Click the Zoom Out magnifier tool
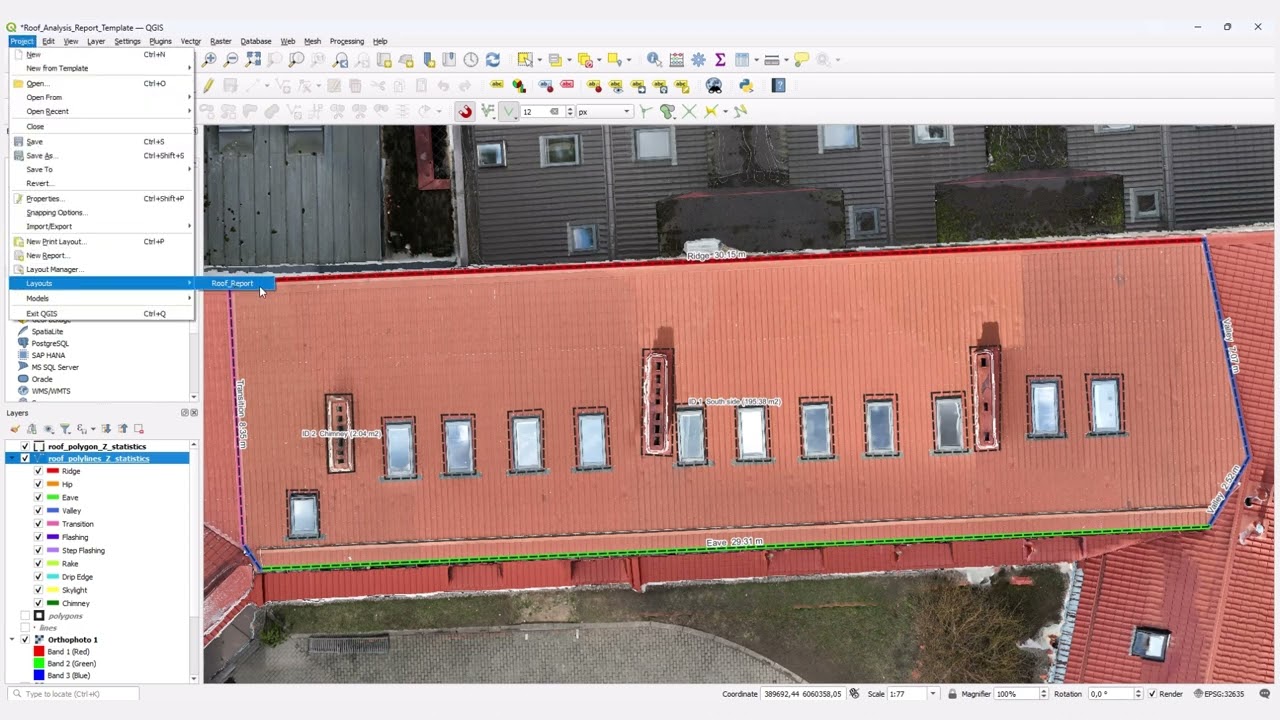The width and height of the screenshot is (1280, 720). click(x=231, y=60)
